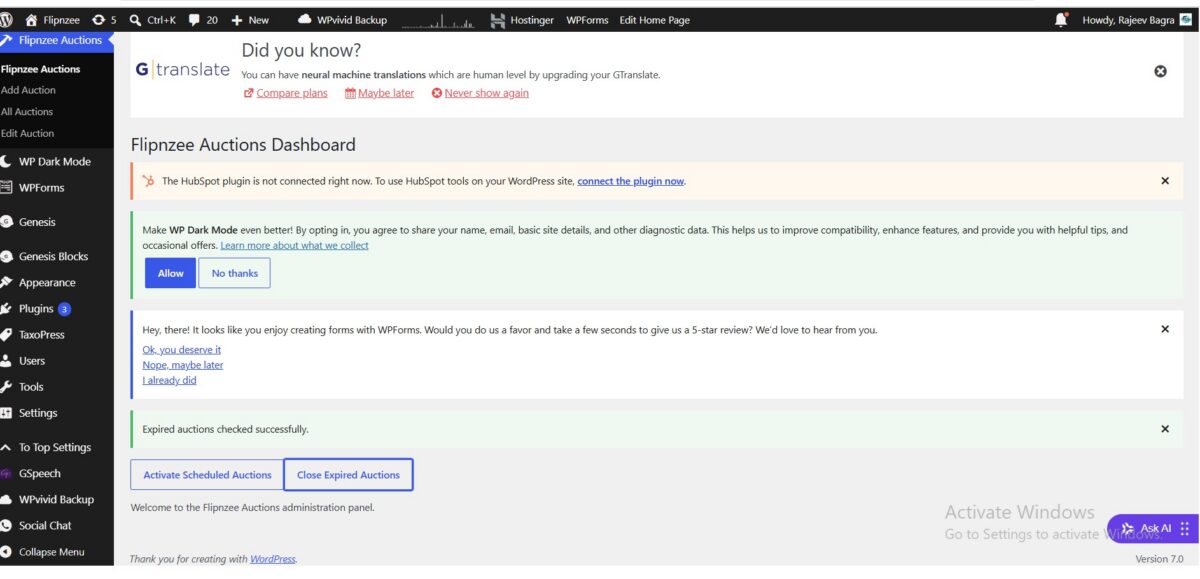
Task: Click Activate Scheduled Auctions button
Action: [207, 475]
